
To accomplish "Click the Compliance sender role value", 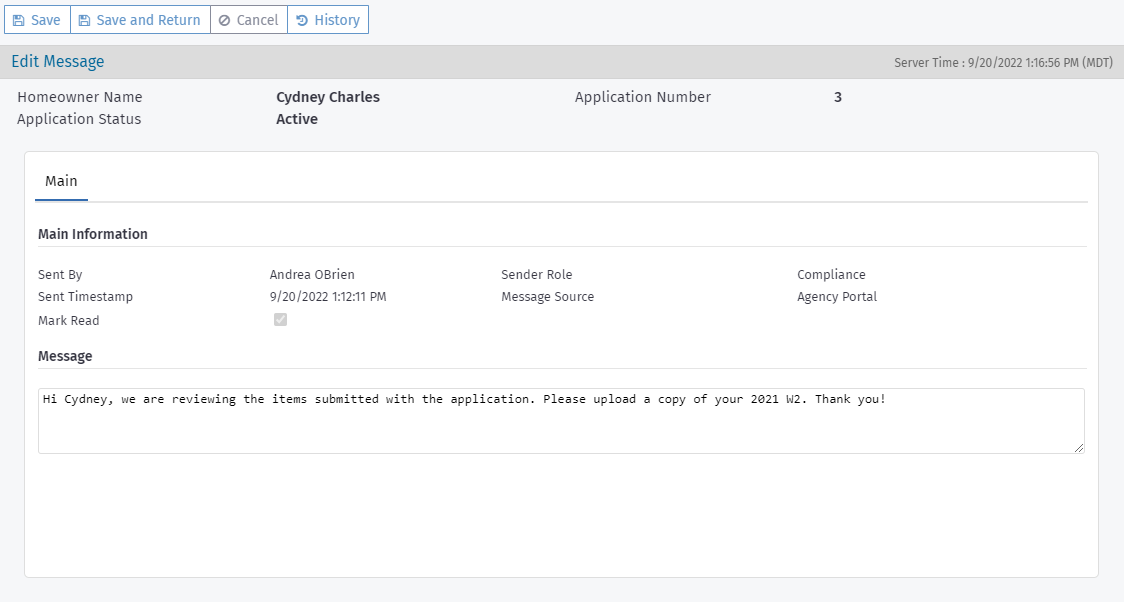I will coord(831,274).
